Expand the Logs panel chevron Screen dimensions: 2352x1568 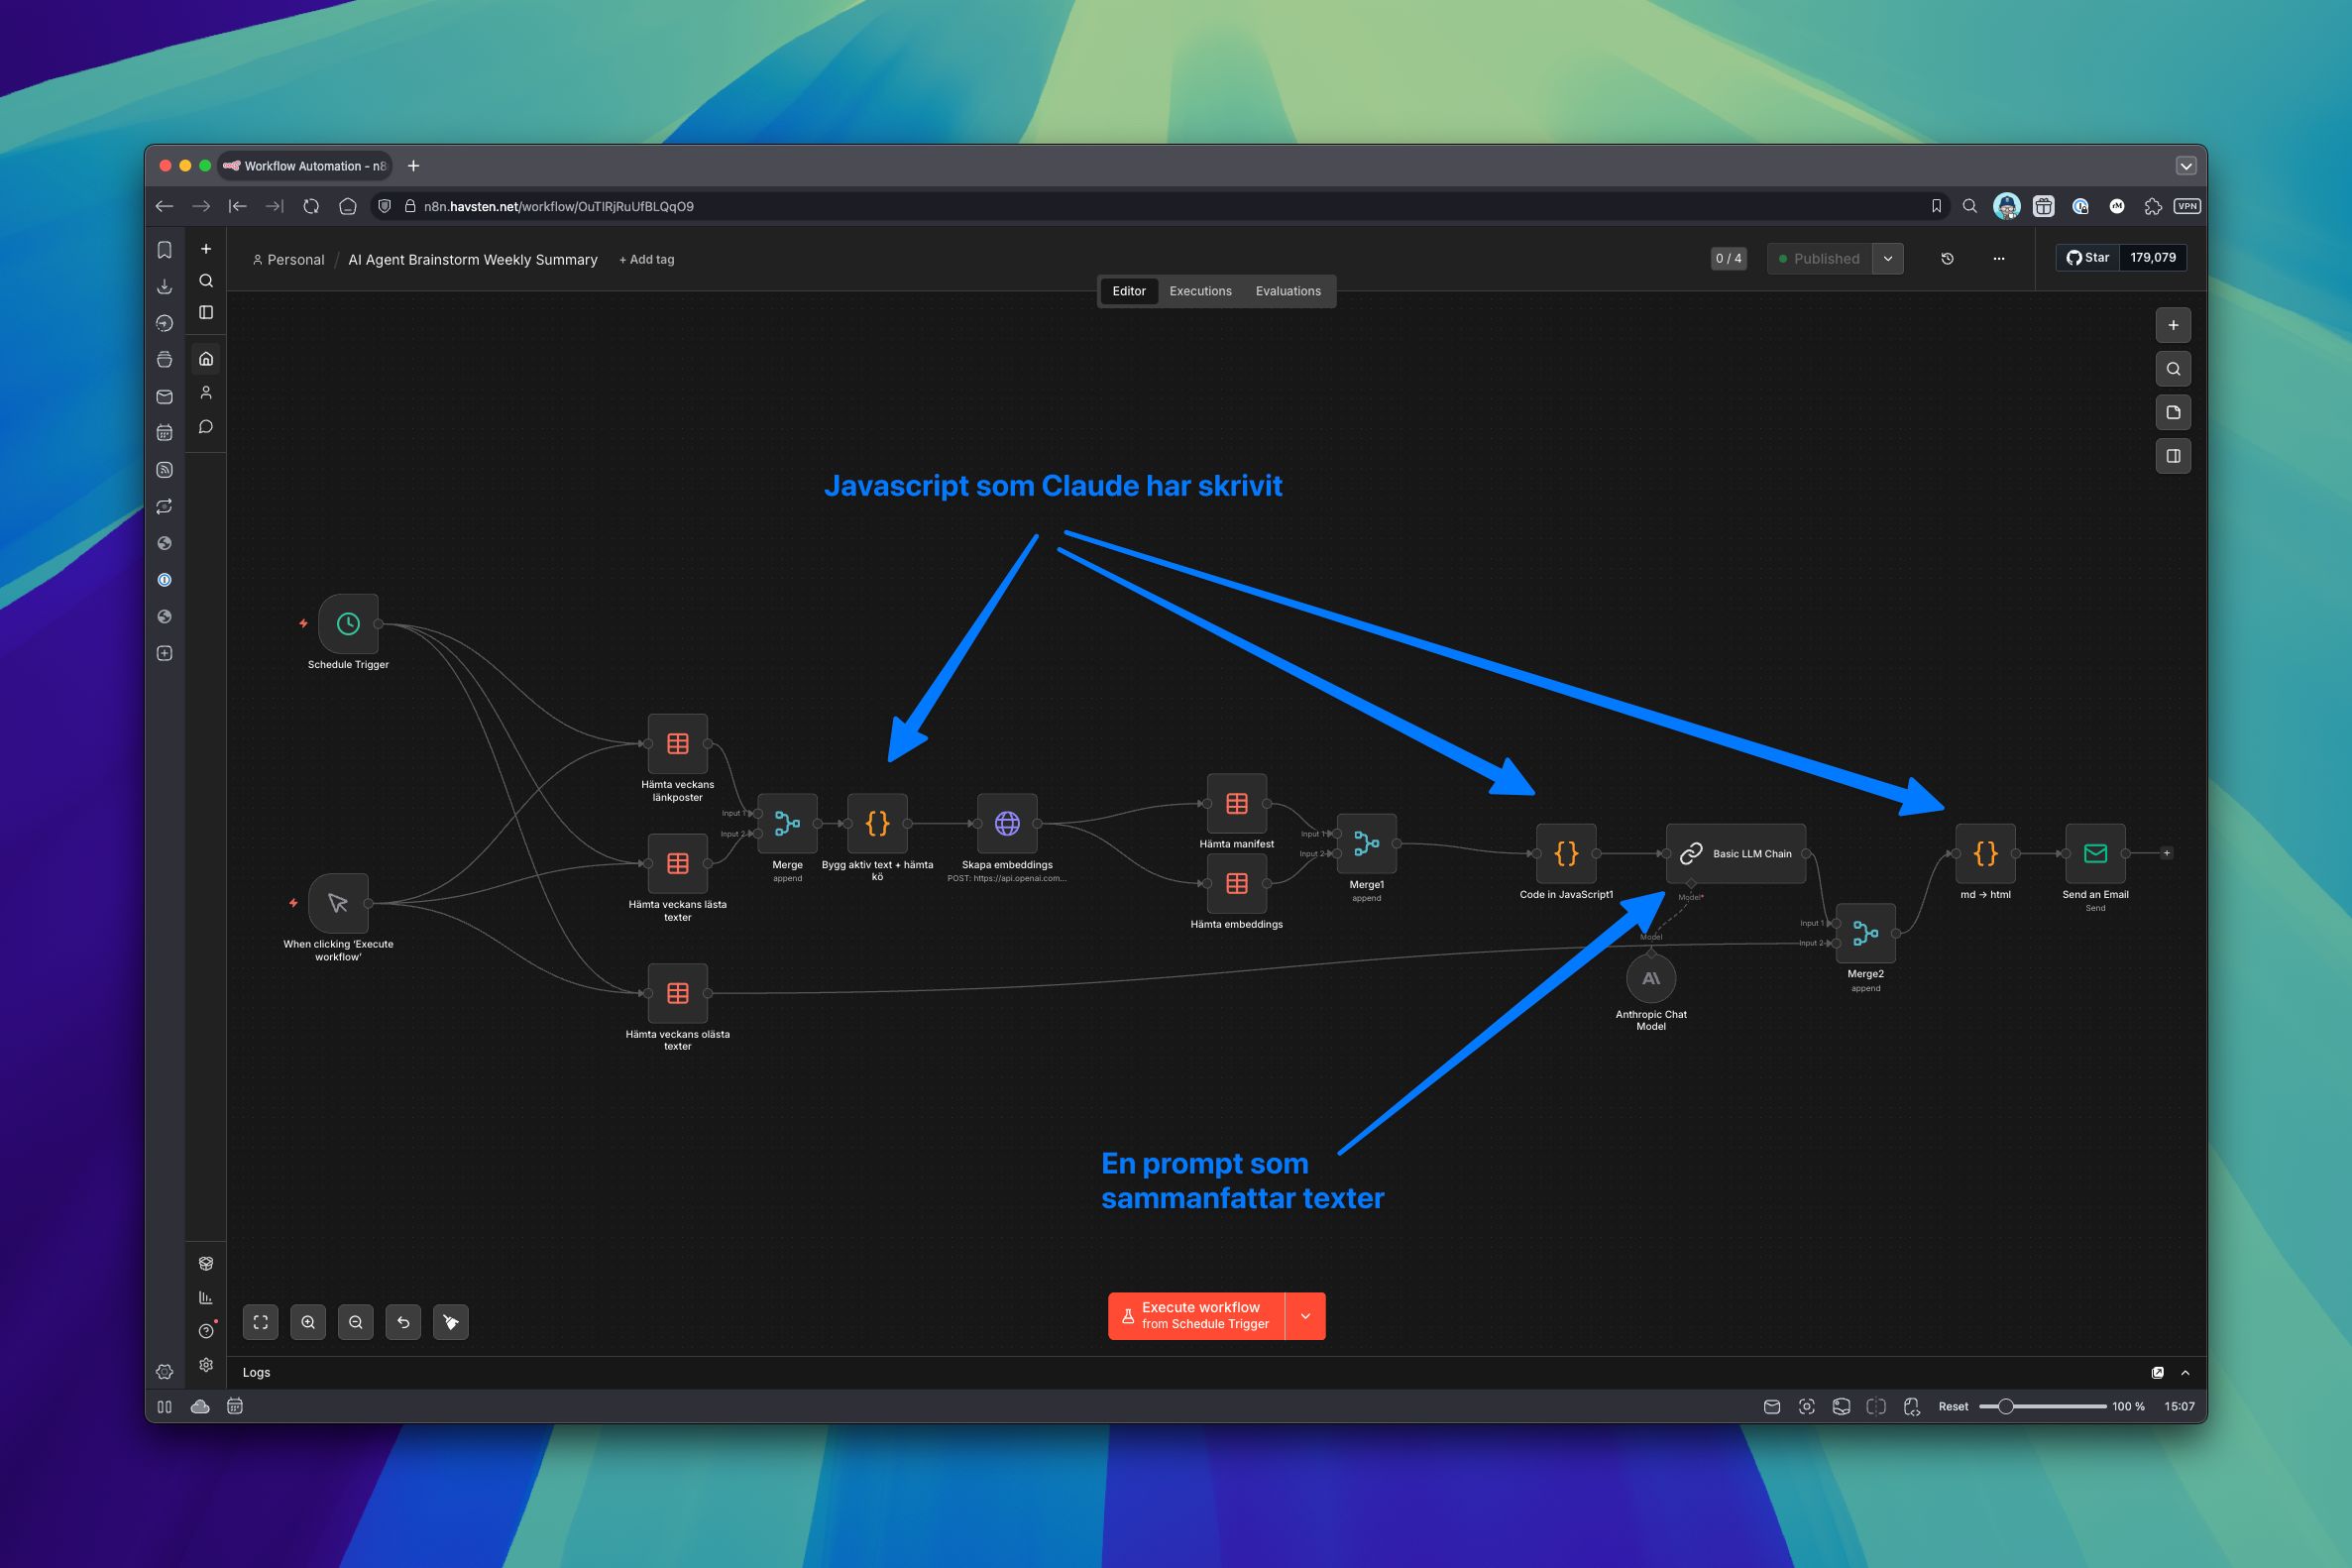2185,1373
